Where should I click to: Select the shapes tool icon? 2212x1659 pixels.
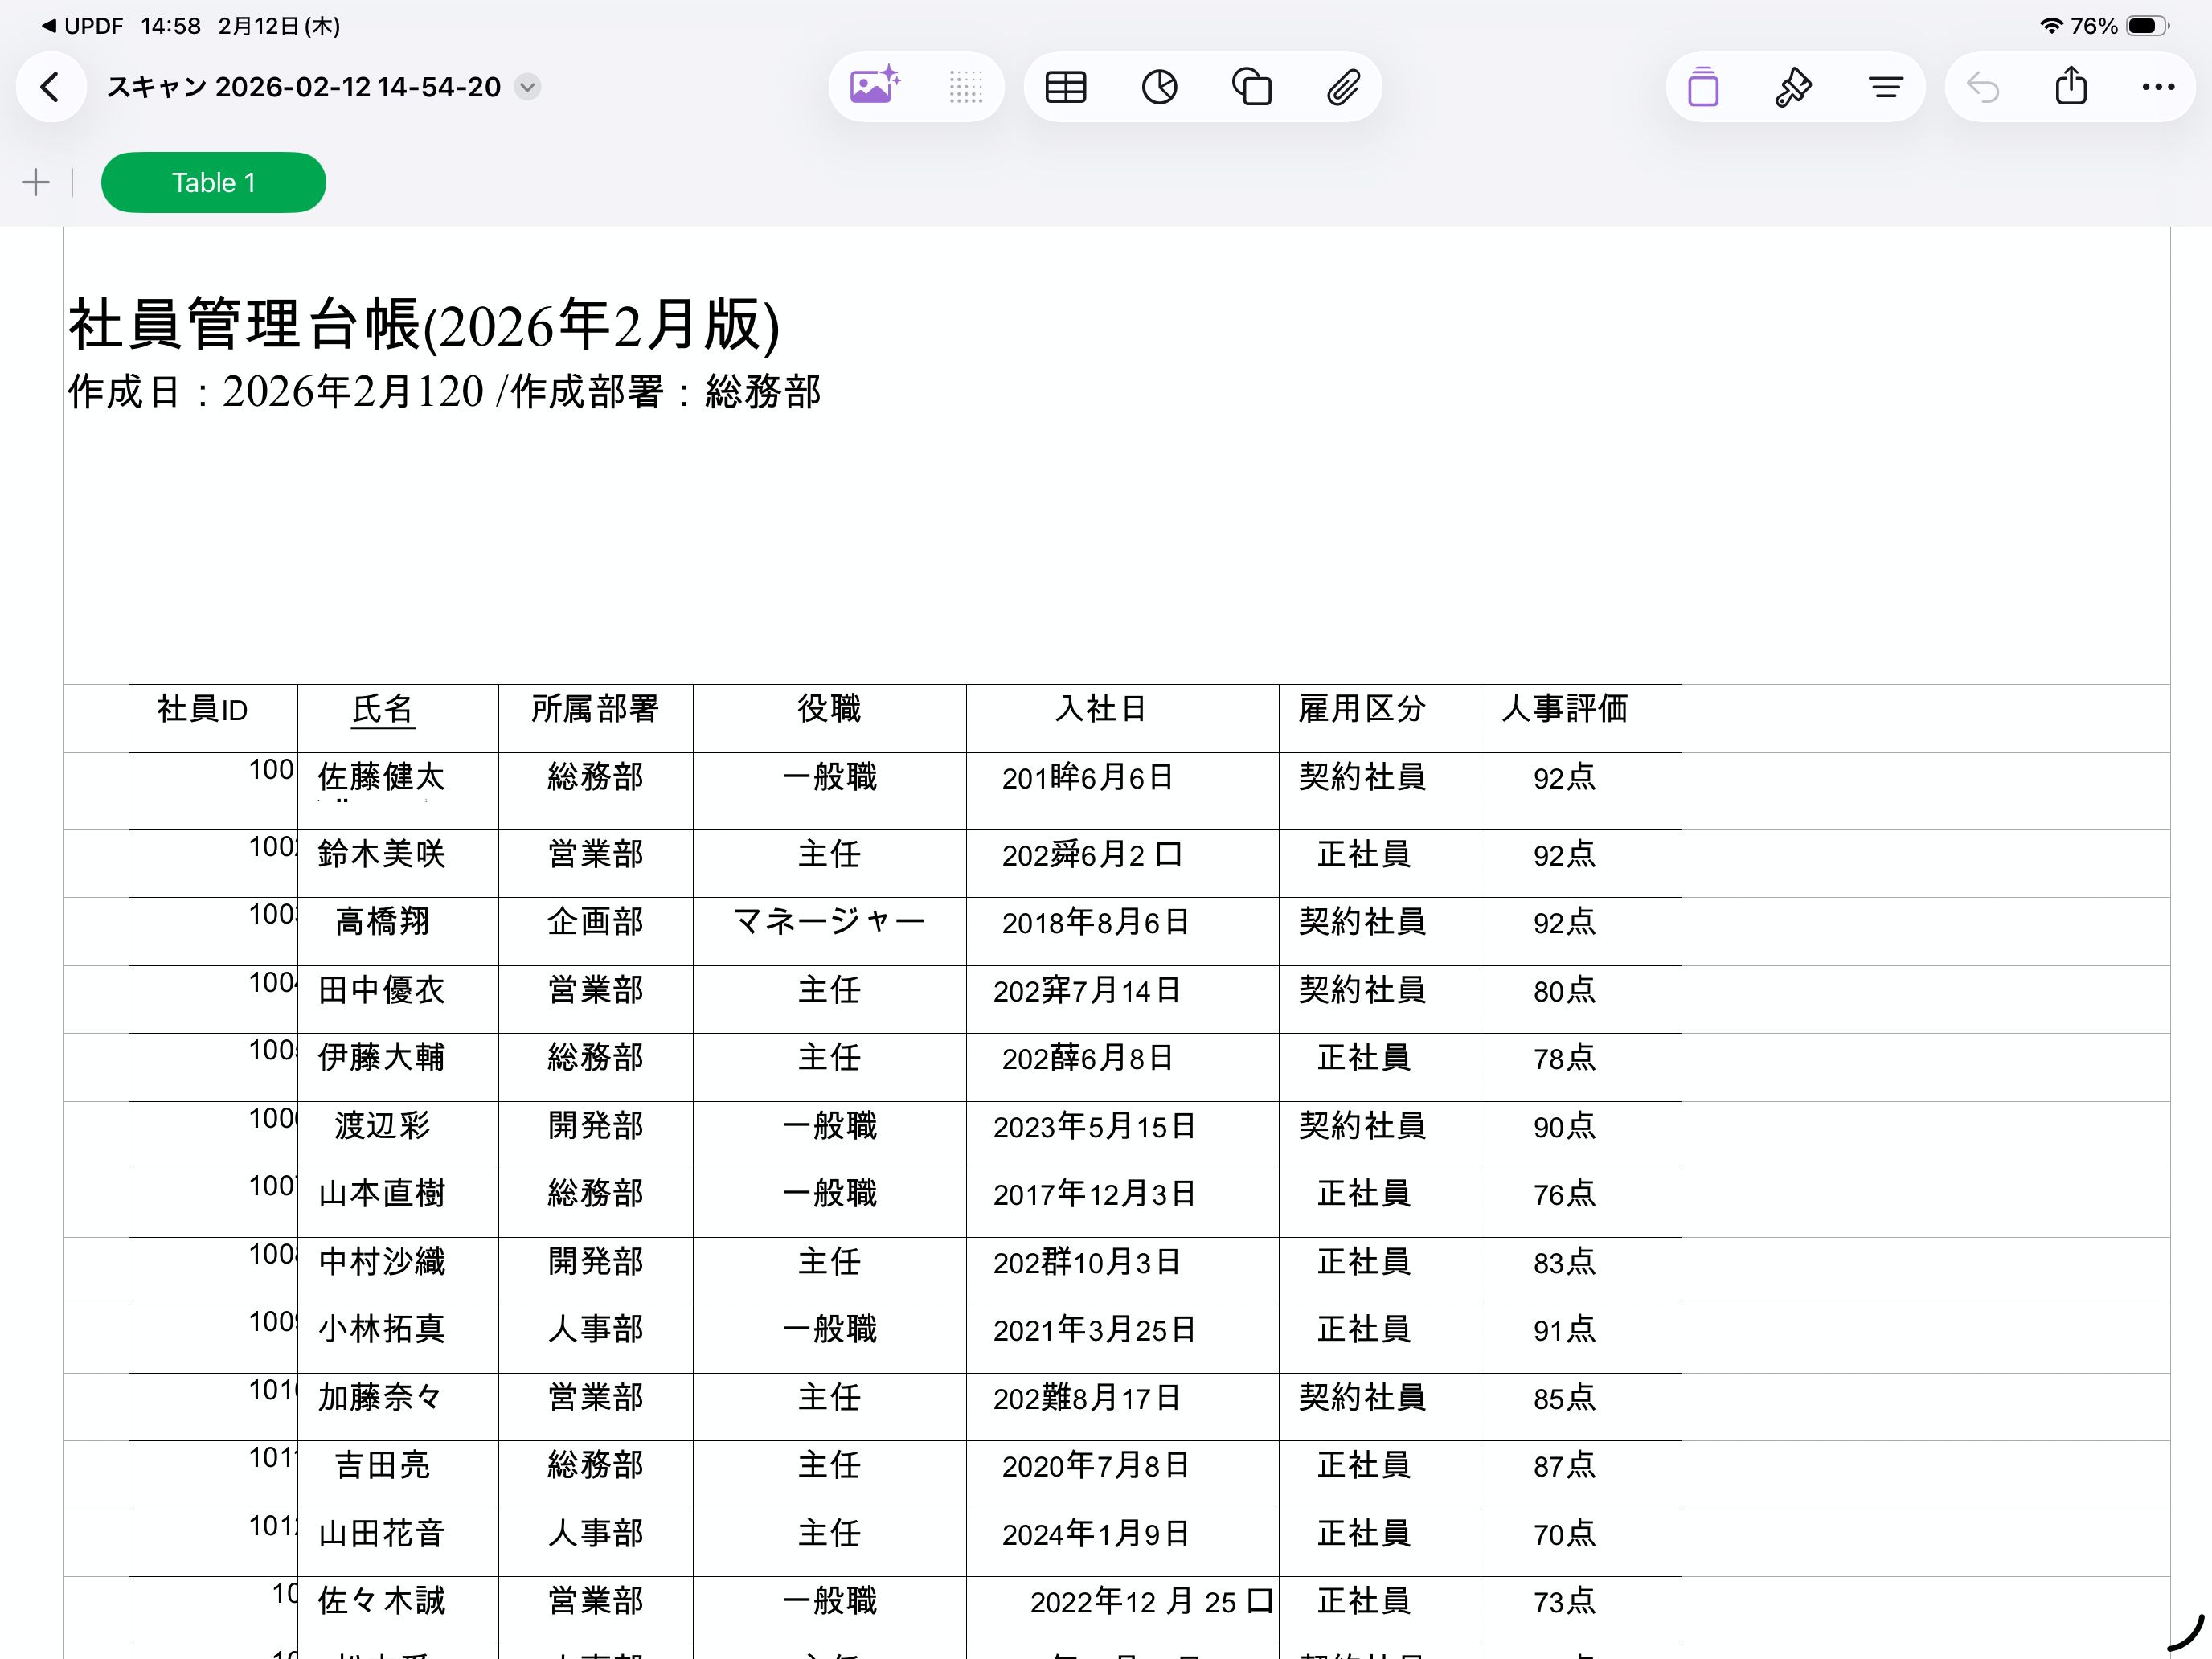pos(1251,87)
